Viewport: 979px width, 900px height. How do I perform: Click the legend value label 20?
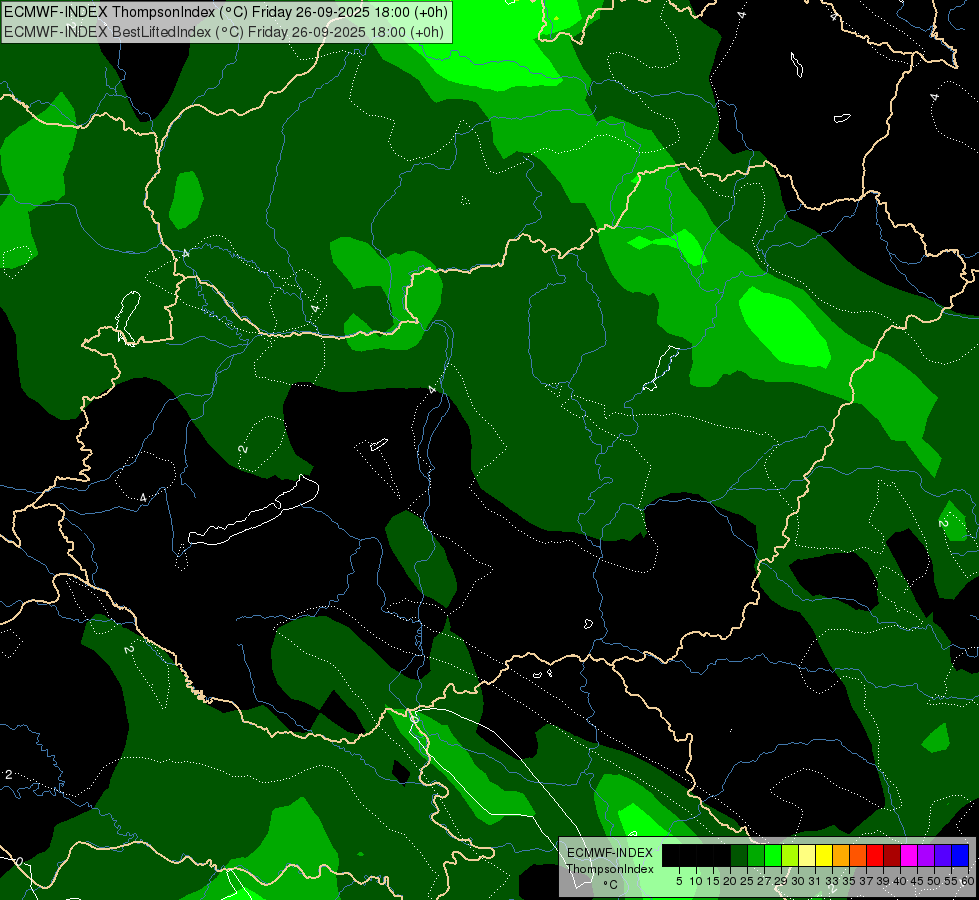click(731, 881)
